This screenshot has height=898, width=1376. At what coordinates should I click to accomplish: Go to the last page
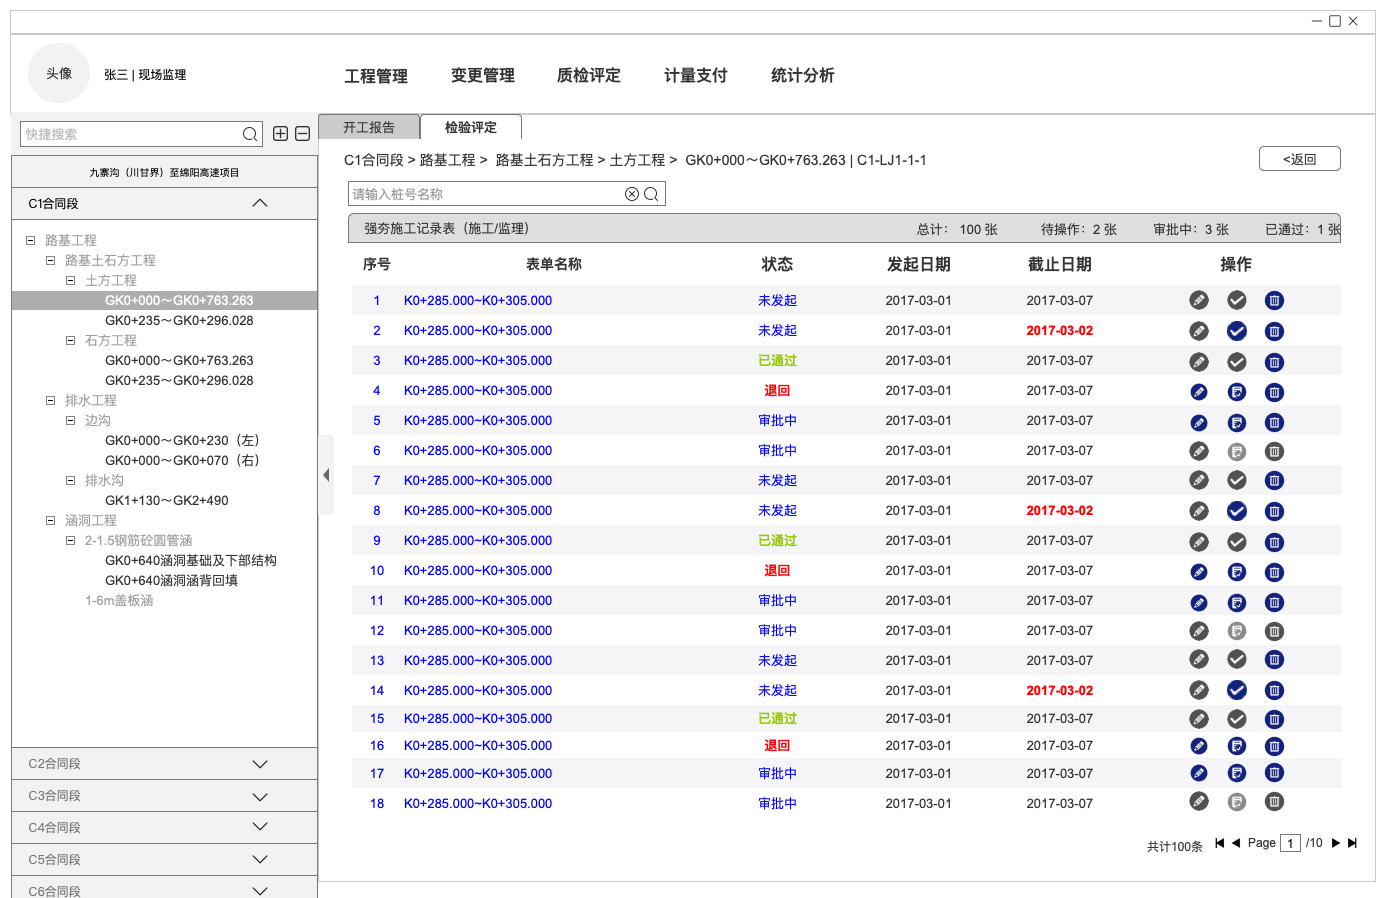[1352, 843]
